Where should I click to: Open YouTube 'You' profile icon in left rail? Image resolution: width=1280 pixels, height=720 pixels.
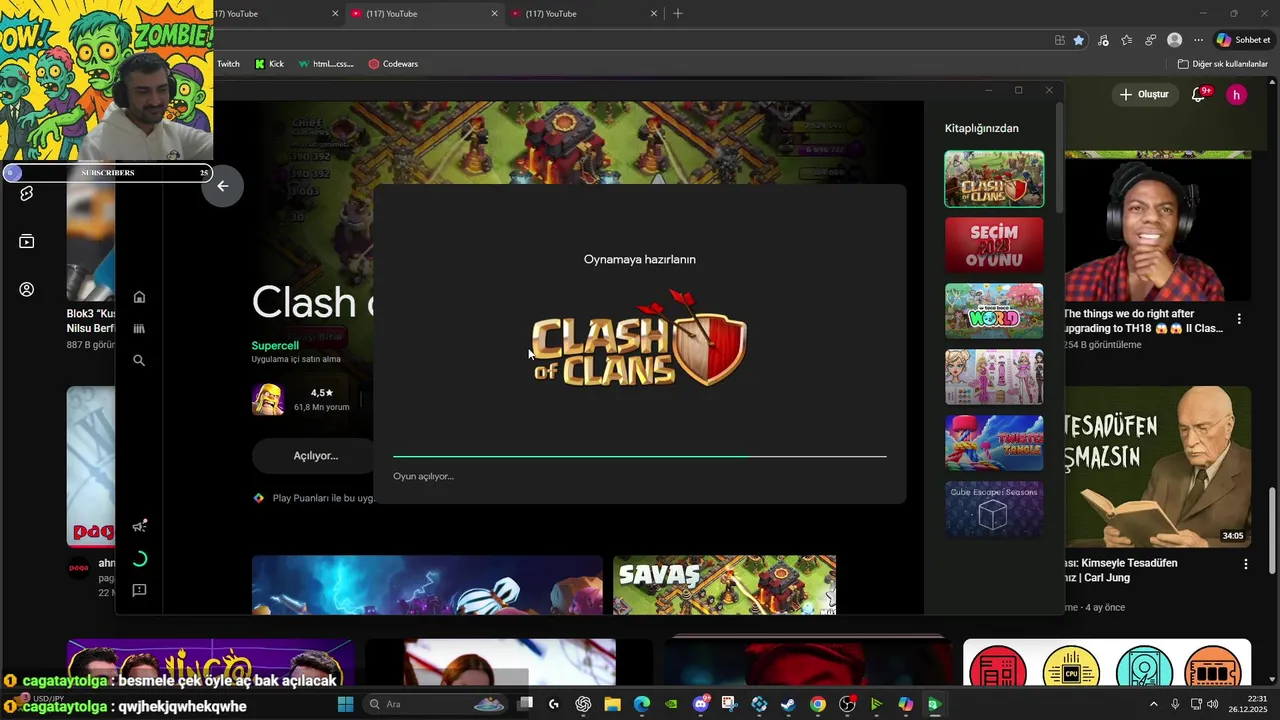[x=27, y=289]
